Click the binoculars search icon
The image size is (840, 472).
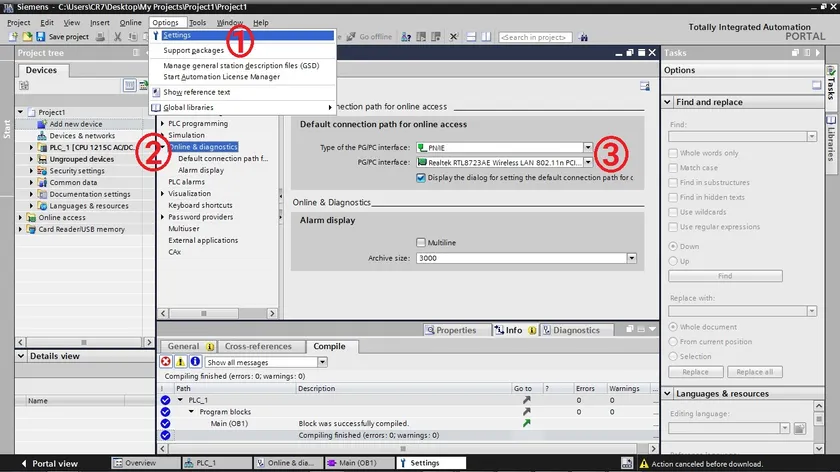(x=583, y=37)
